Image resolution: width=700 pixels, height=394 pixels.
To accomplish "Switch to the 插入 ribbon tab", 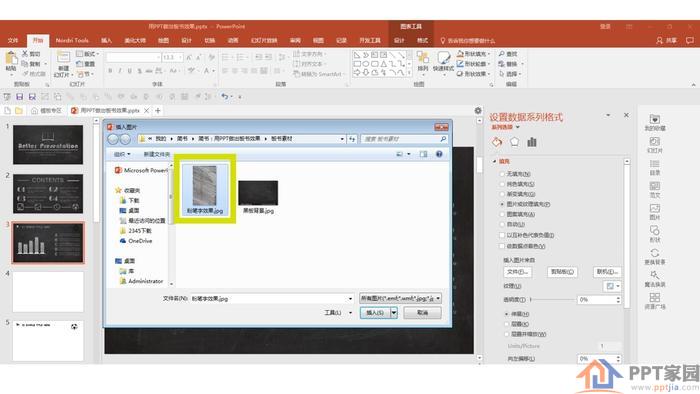I will (x=106, y=40).
